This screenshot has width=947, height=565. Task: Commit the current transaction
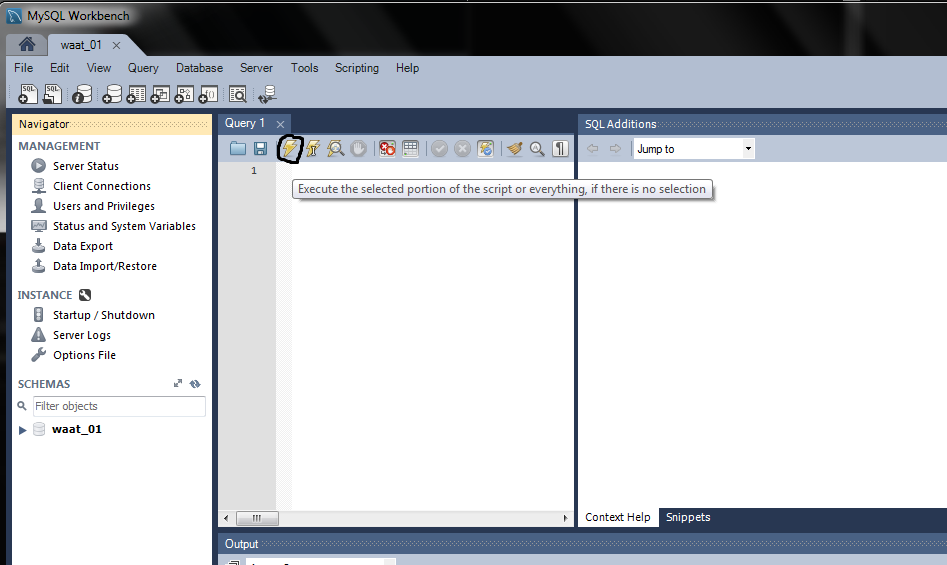439,148
